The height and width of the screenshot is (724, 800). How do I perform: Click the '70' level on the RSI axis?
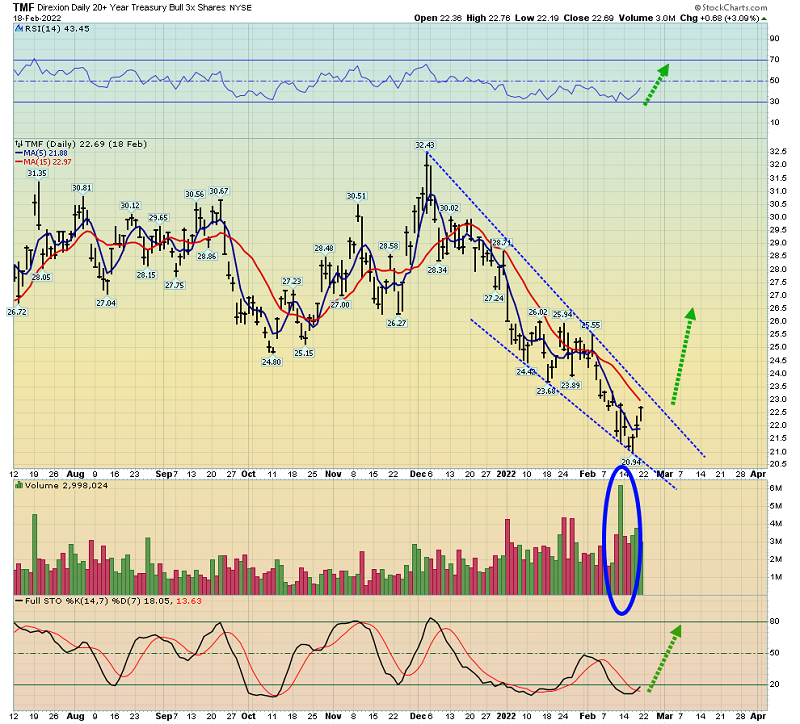pos(774,60)
